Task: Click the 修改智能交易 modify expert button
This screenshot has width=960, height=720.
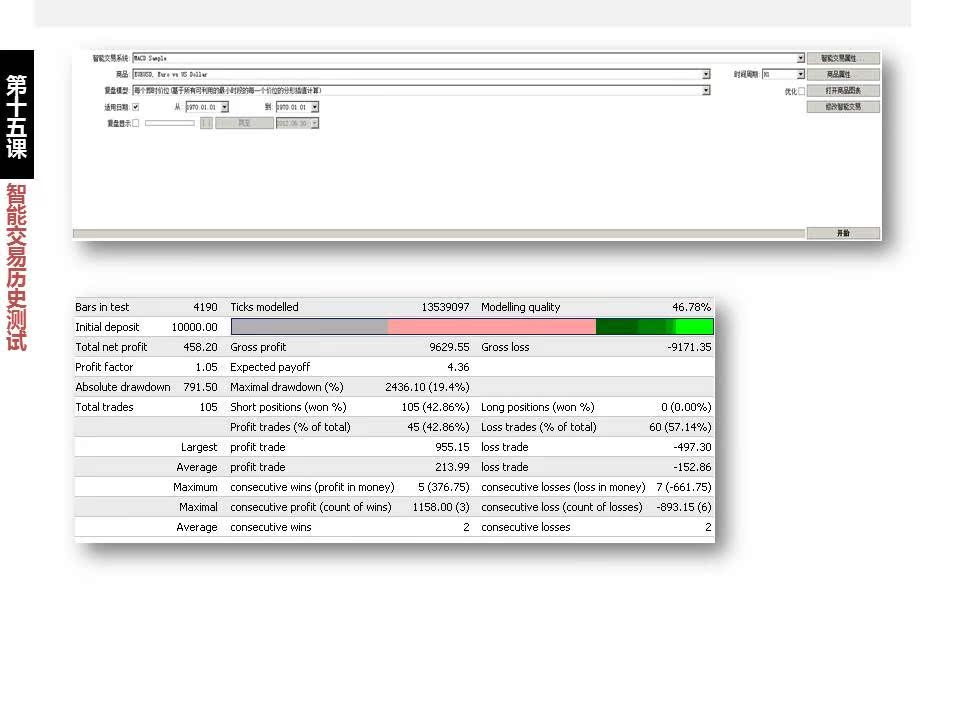Action: (x=843, y=107)
